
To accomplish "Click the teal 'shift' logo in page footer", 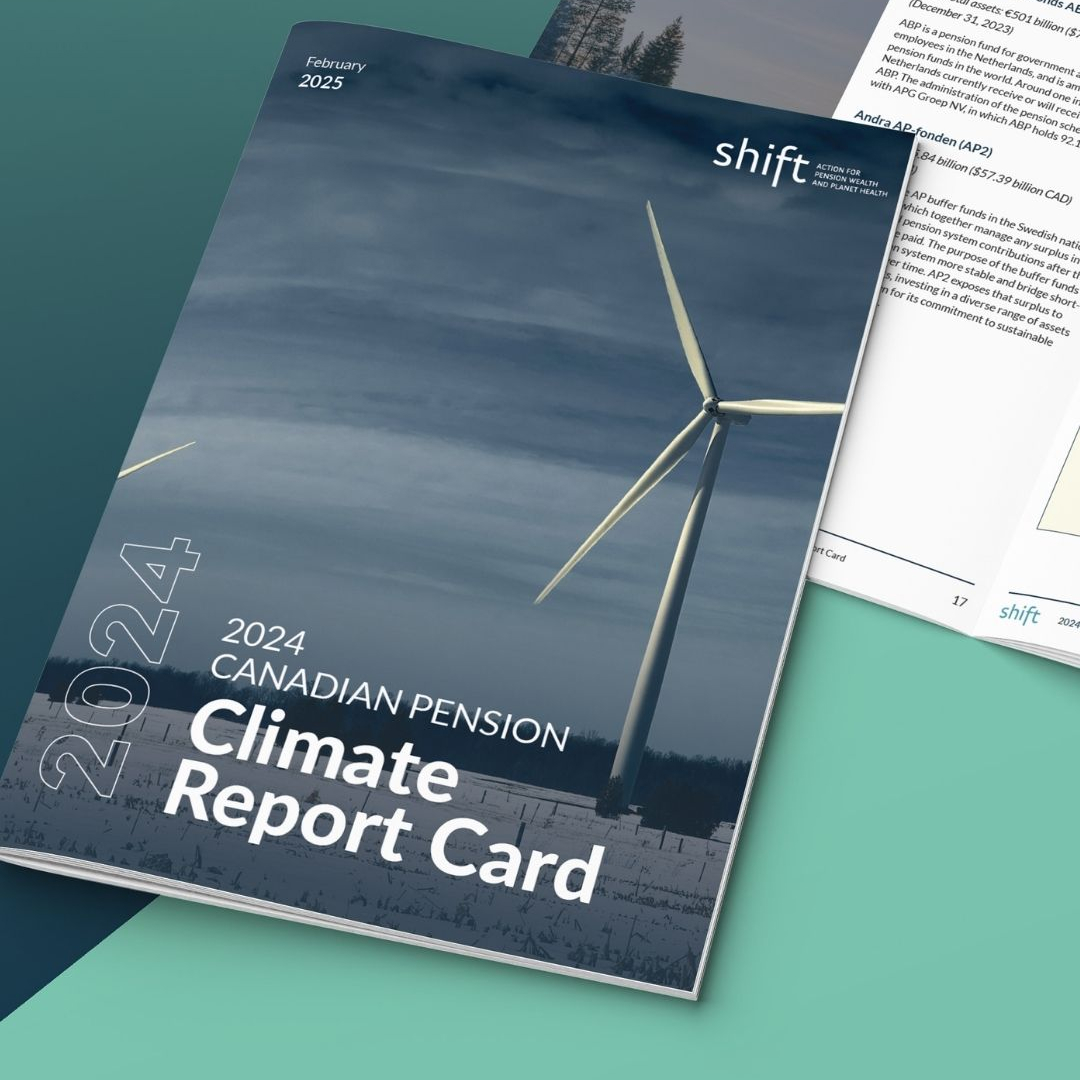I will [1019, 612].
